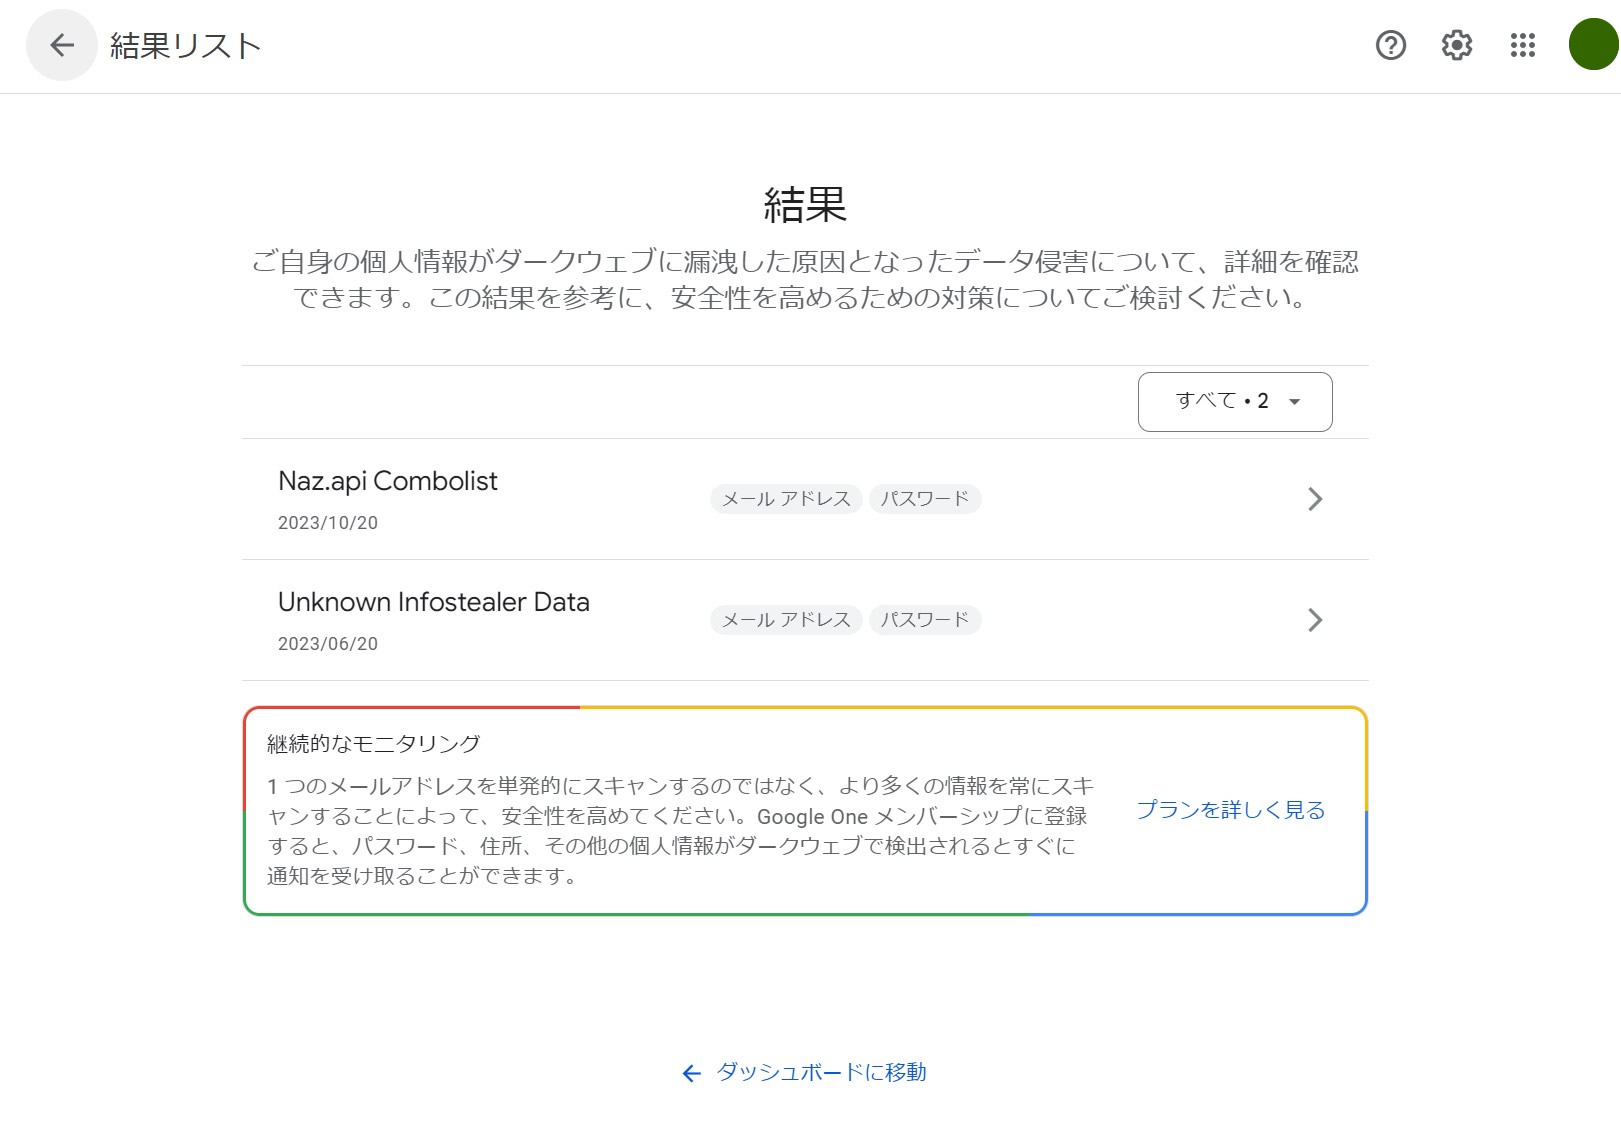Click メール アドレス chip in Naz.api row

tap(786, 499)
